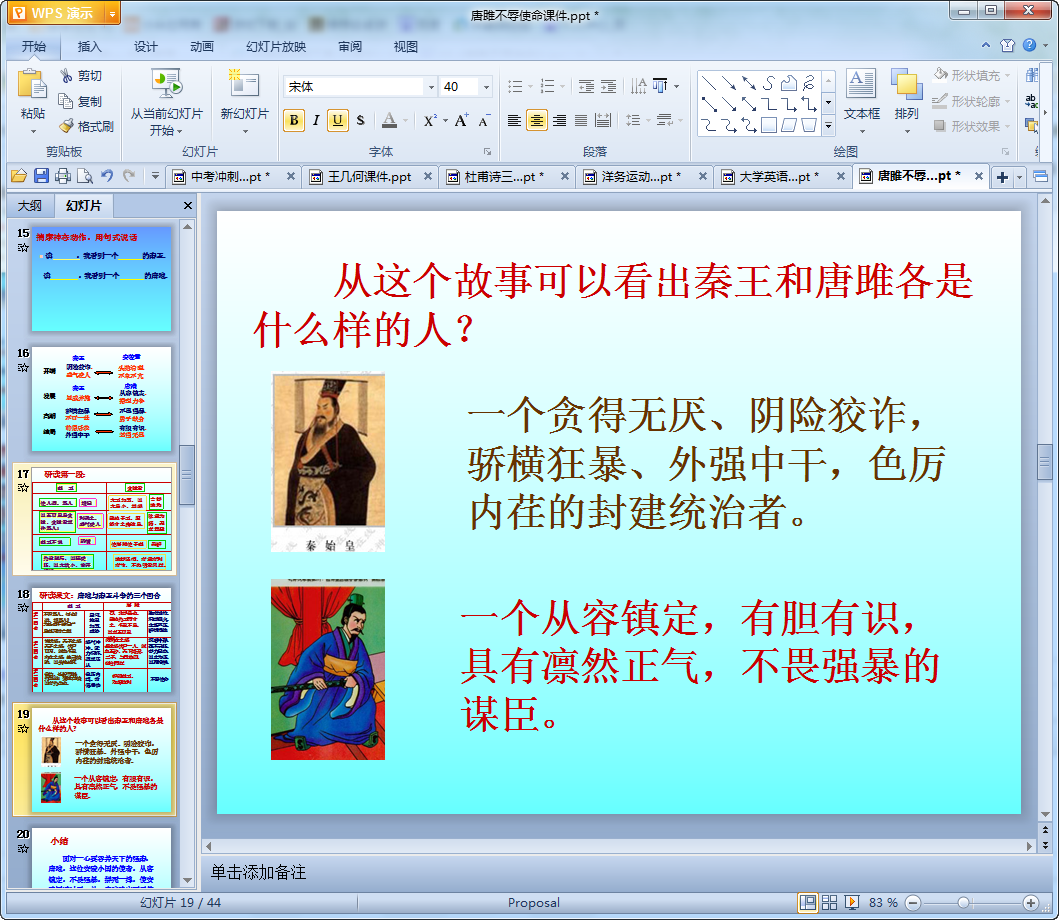Insert a text box (文本框)
The width and height of the screenshot is (1059, 920).
[861, 95]
